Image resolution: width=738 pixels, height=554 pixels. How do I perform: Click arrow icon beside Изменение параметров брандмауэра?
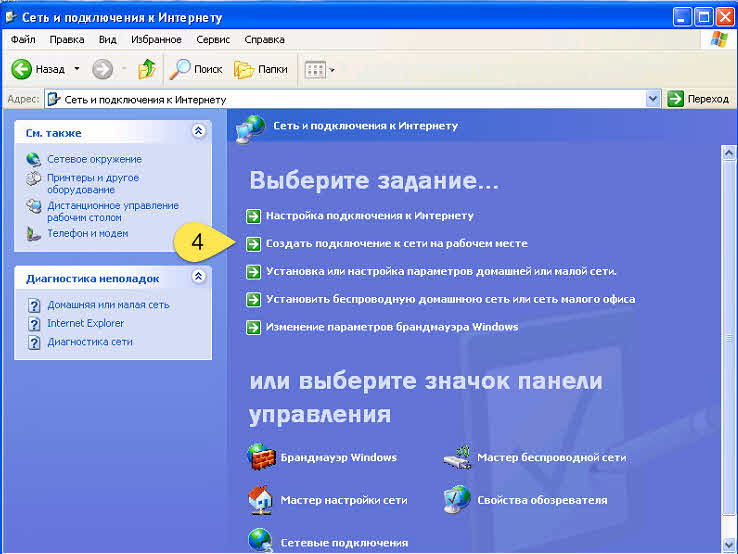pyautogui.click(x=253, y=327)
